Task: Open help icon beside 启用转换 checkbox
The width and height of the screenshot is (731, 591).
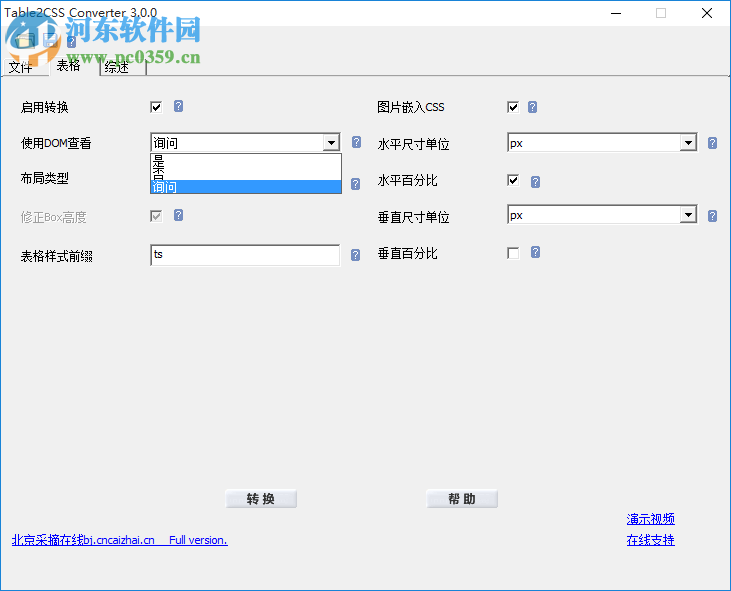Action: pyautogui.click(x=179, y=106)
